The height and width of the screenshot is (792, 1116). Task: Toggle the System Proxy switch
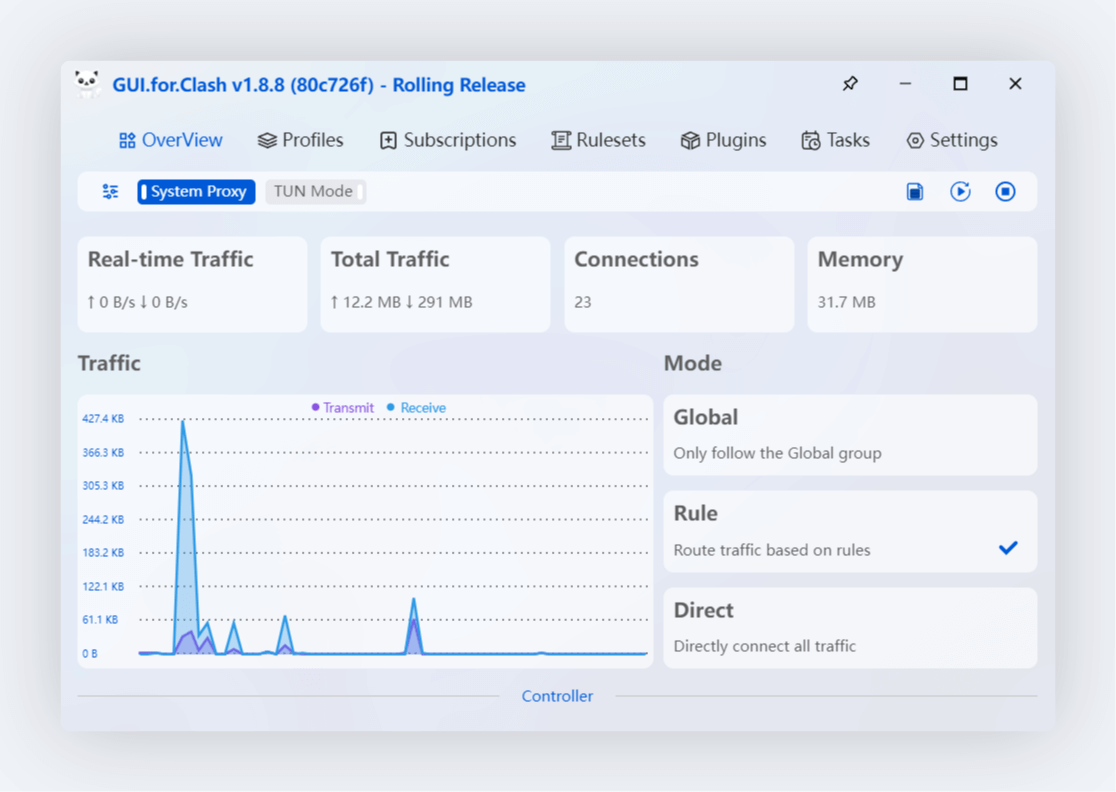[x=196, y=191]
